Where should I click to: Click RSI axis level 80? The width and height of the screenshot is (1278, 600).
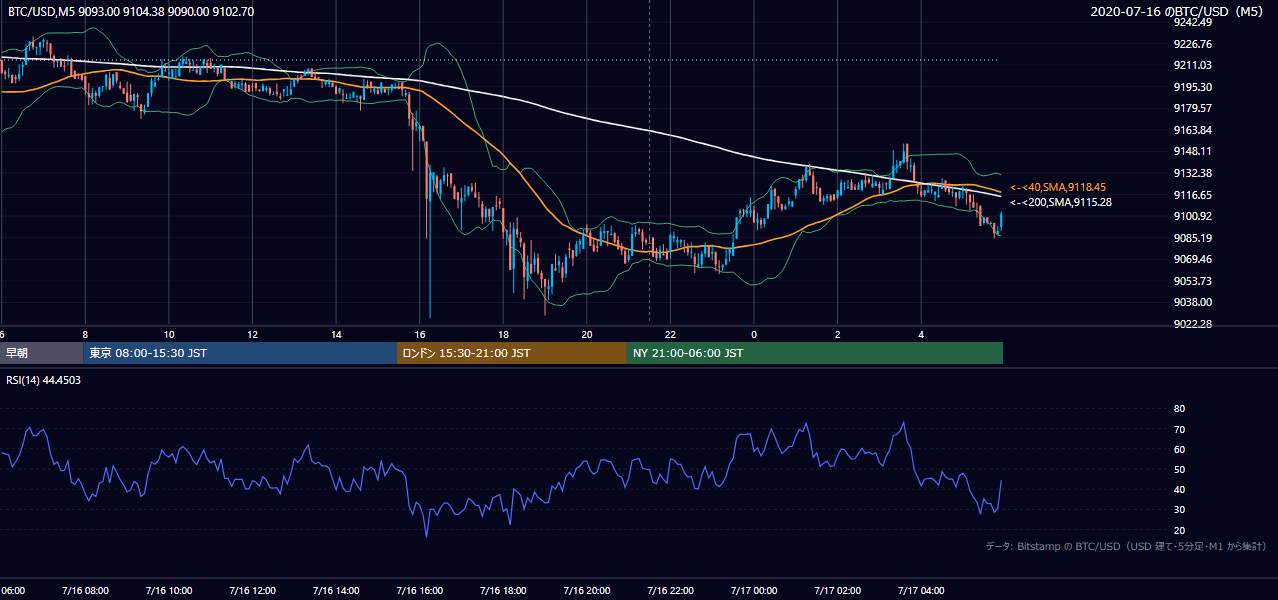click(x=1179, y=409)
